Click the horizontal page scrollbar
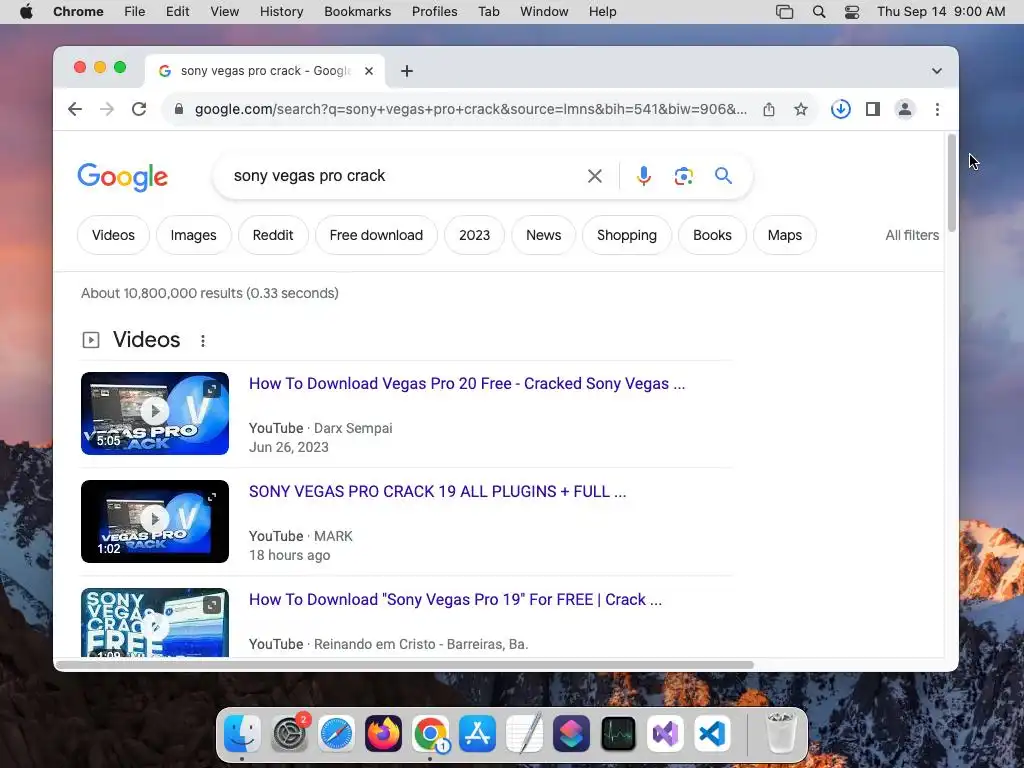This screenshot has height=768, width=1024. point(405,665)
